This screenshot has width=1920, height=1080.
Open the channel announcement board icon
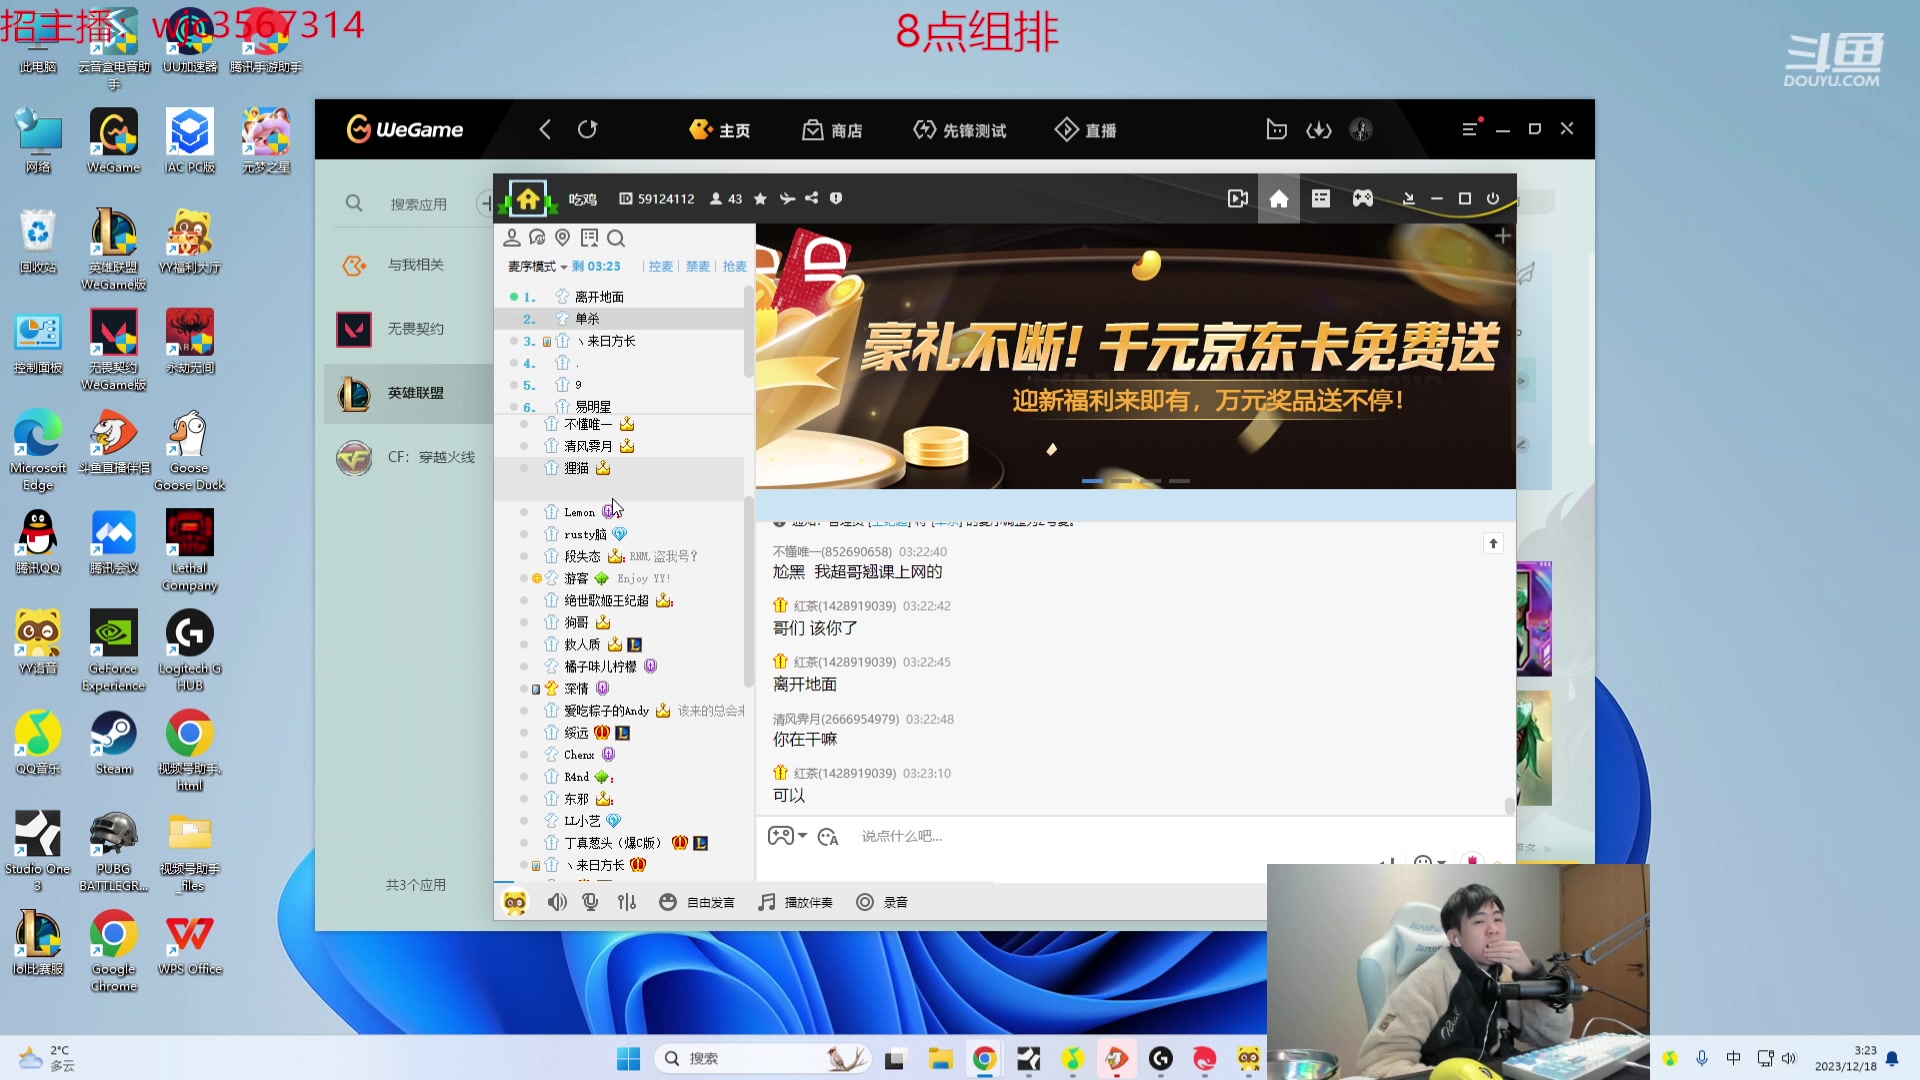(x=589, y=238)
